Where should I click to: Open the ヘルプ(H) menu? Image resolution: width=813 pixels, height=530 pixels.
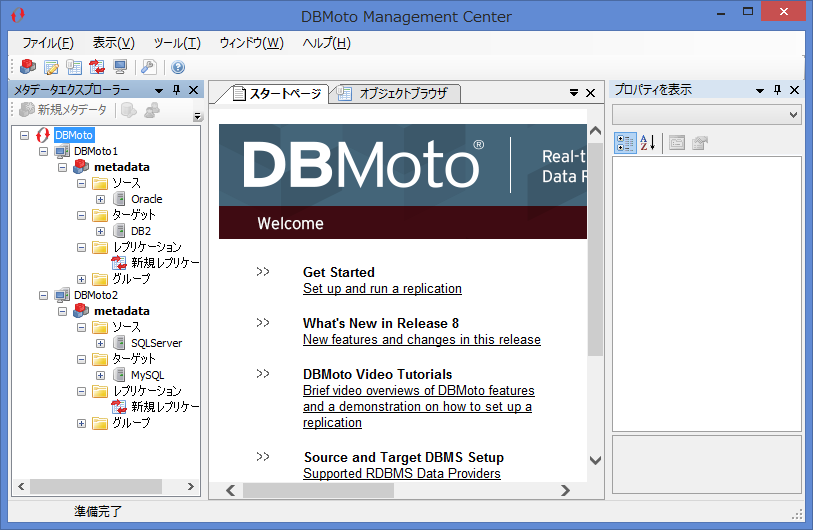coord(327,43)
